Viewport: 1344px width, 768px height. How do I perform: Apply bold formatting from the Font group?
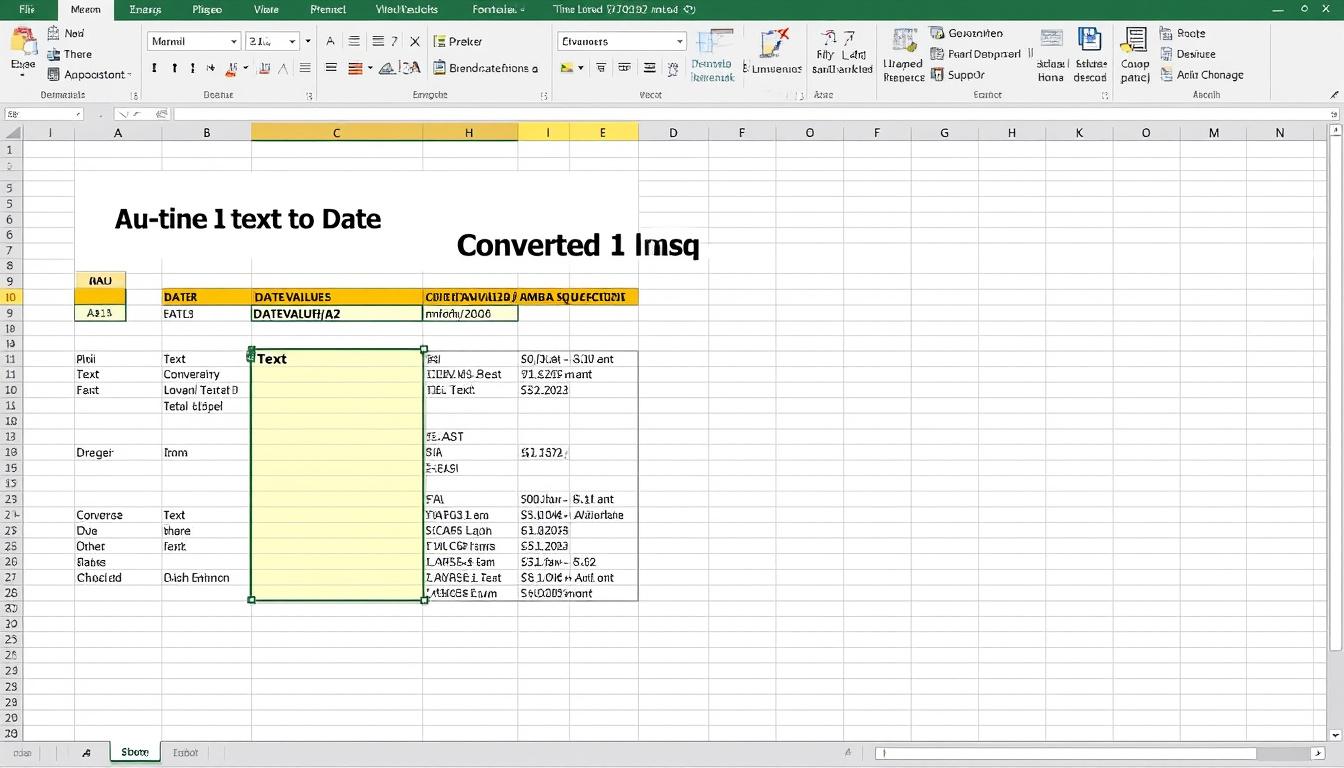coord(153,67)
